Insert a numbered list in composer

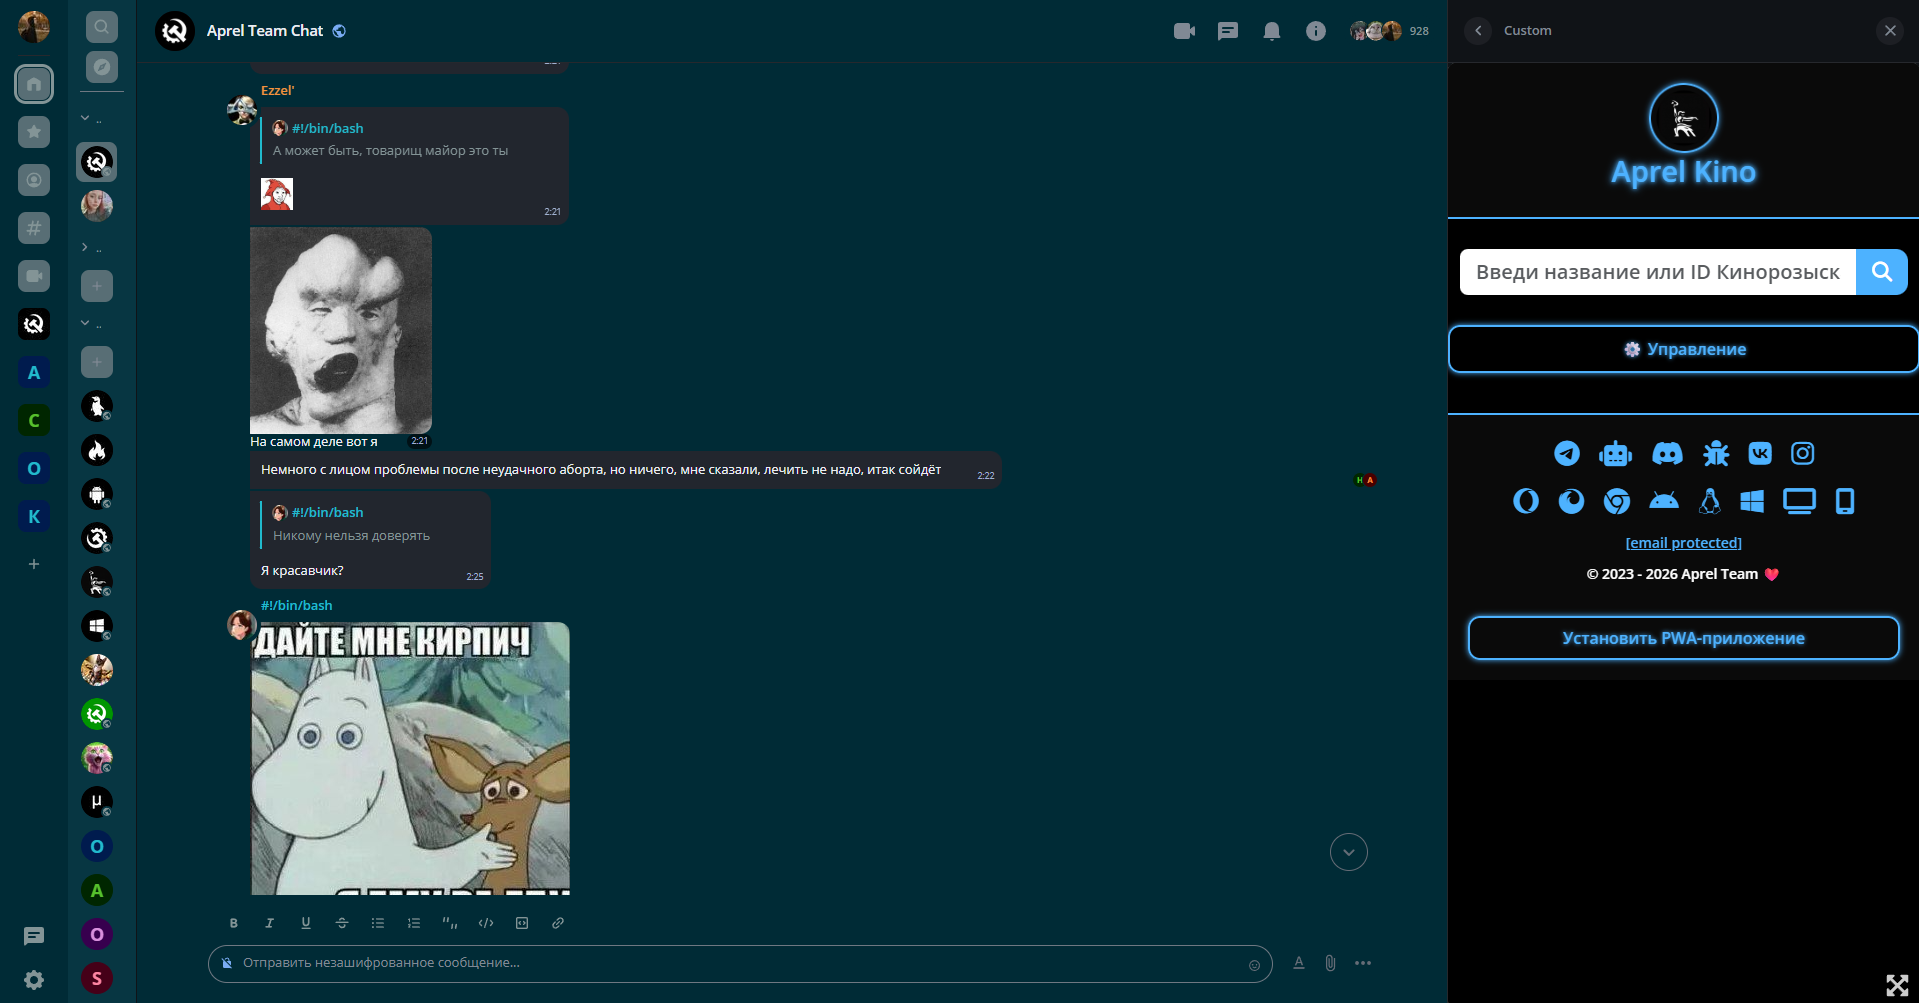(x=414, y=923)
